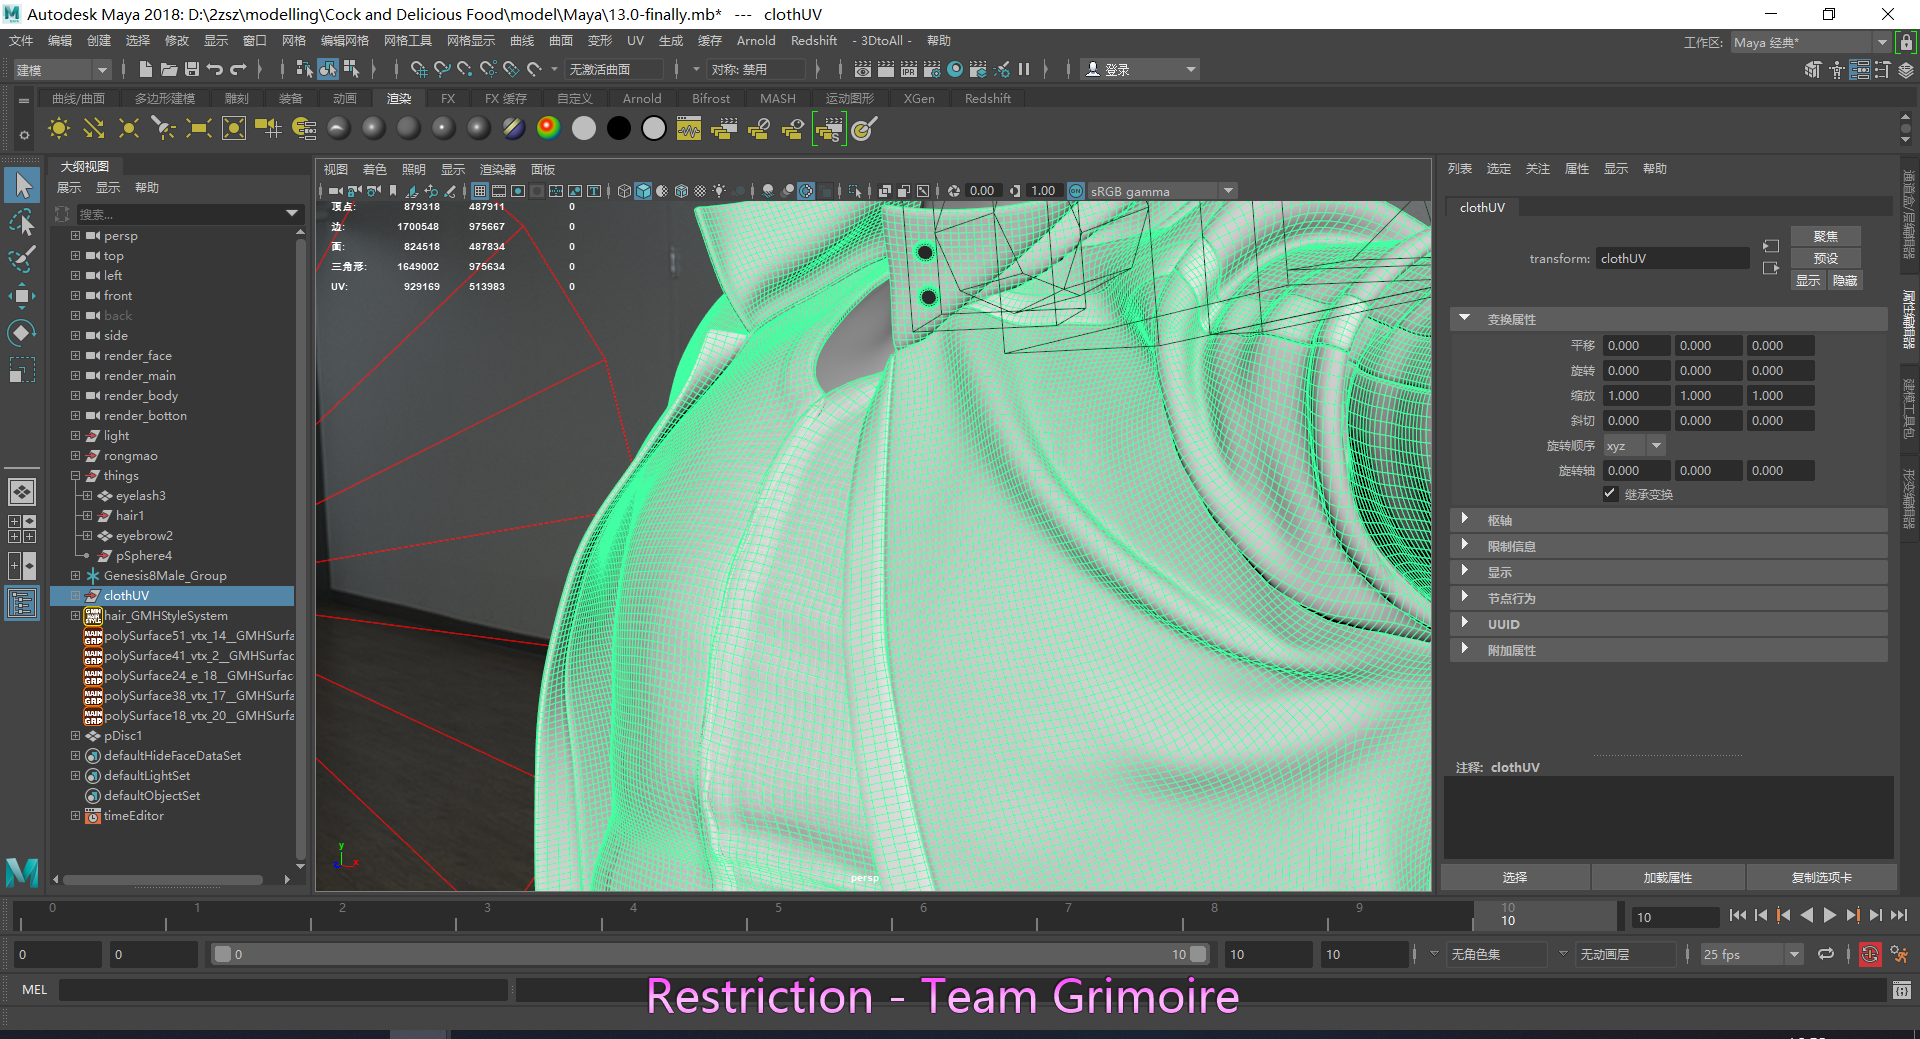Image resolution: width=1920 pixels, height=1039 pixels.
Task: Select the Paint selection brush tool
Action: 22,259
